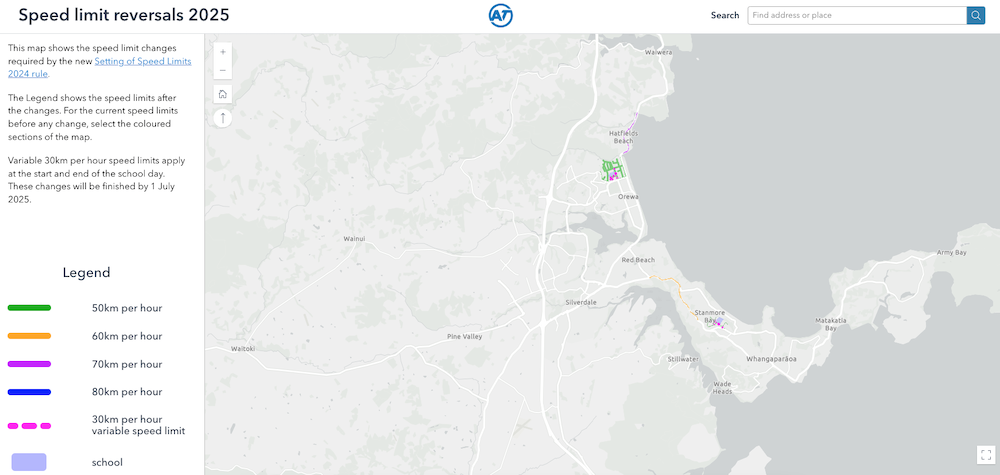Click the dashed pink 30km variable swatch
Image resolution: width=1000 pixels, height=475 pixels.
[29, 426]
